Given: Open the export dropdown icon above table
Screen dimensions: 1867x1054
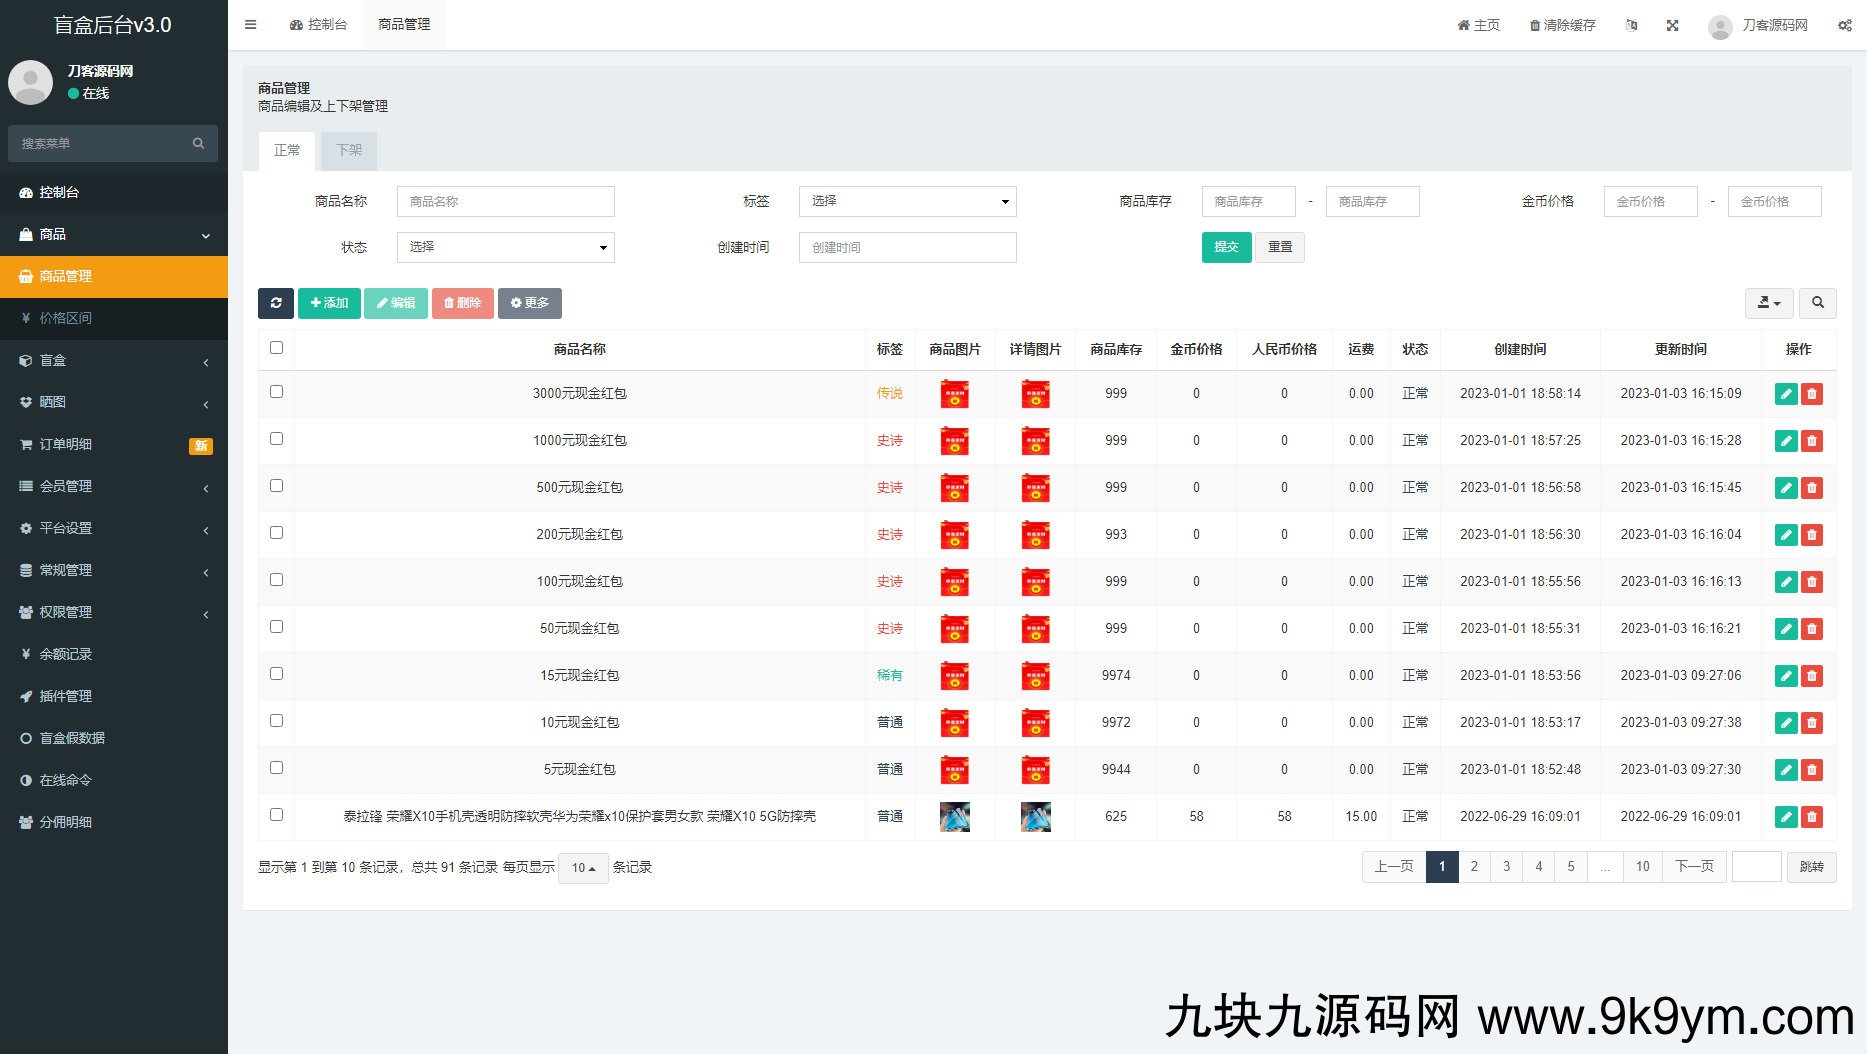Looking at the screenshot, I should coord(1768,303).
